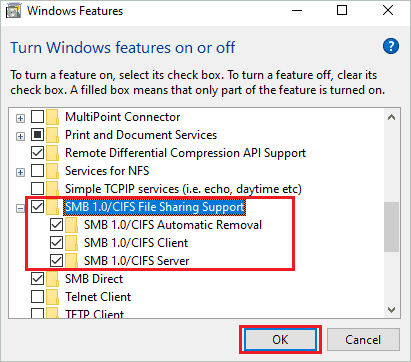
Task: Click Print and Document Services folder icon
Action: click(x=53, y=135)
